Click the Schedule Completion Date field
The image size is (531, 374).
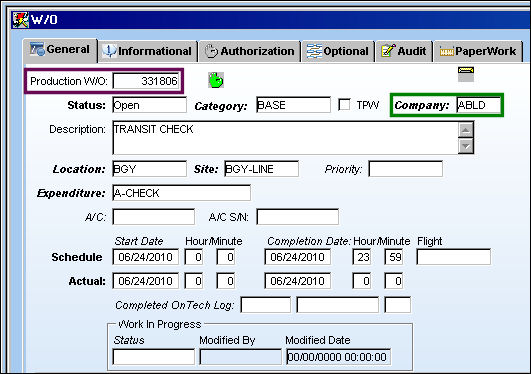pos(298,257)
